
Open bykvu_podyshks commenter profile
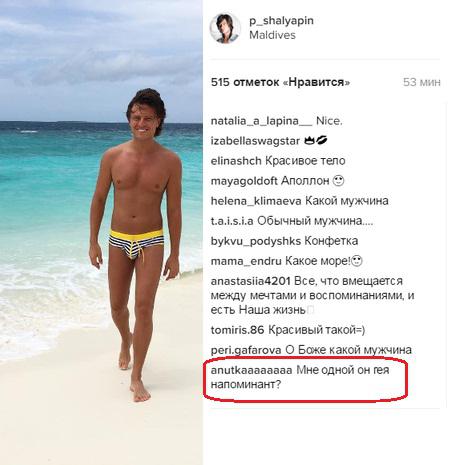click(x=256, y=241)
